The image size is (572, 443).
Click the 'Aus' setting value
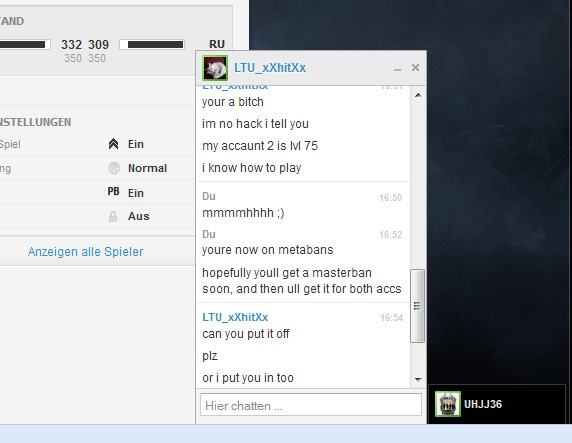139,216
